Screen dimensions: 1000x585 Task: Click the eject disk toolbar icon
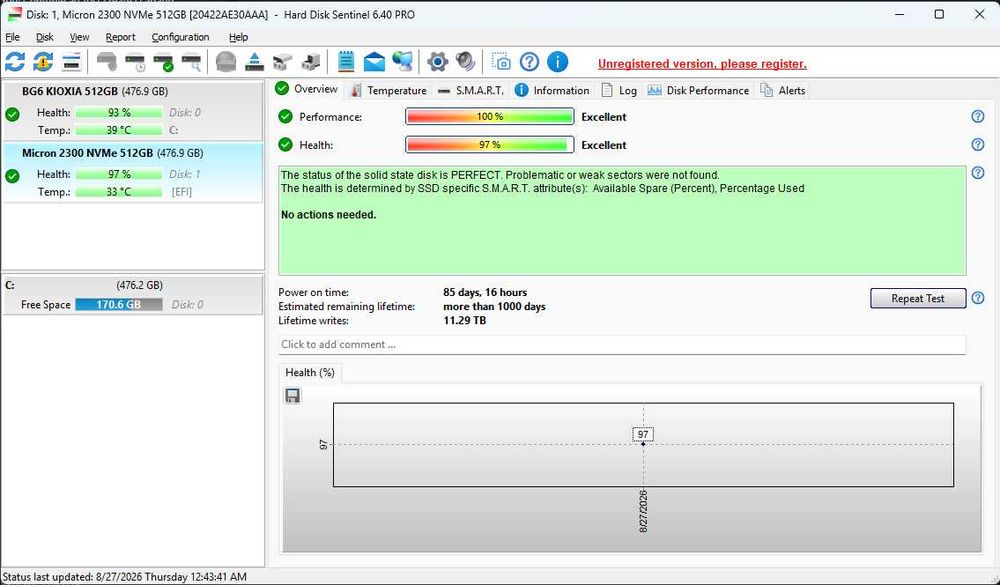[254, 62]
